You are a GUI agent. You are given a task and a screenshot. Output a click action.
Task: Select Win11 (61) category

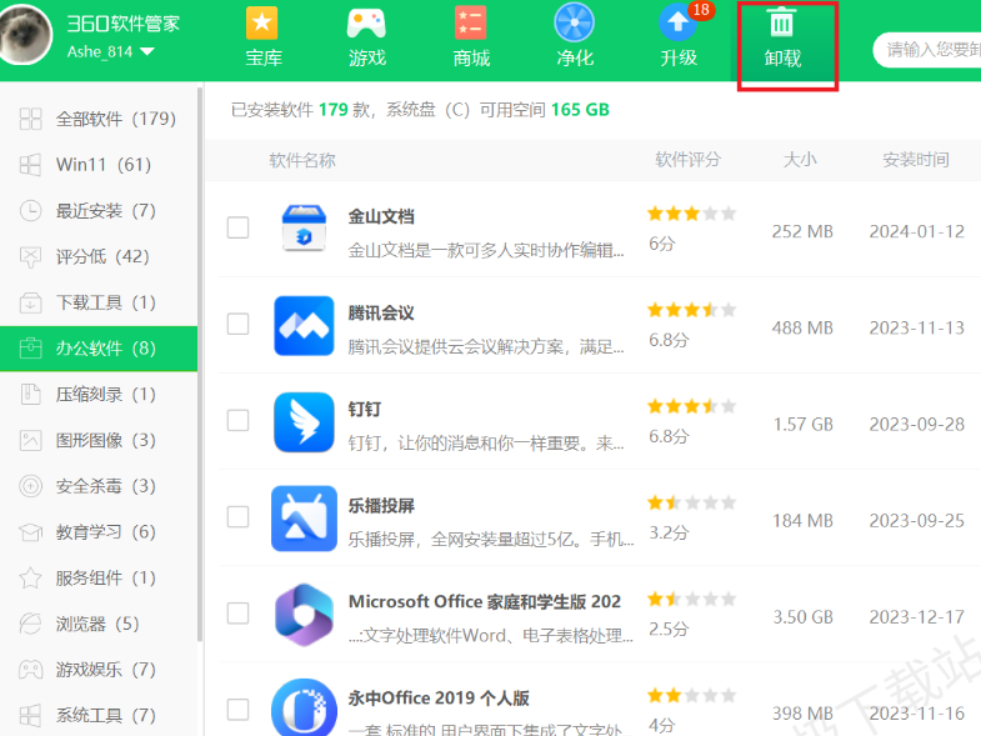[99, 165]
